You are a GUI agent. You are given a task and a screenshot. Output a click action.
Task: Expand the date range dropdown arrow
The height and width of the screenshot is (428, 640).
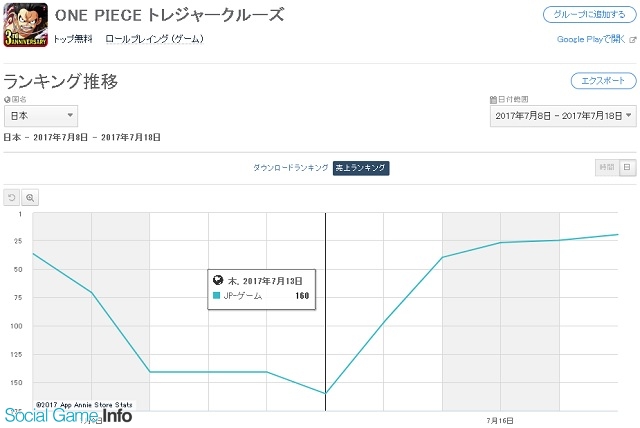point(629,115)
